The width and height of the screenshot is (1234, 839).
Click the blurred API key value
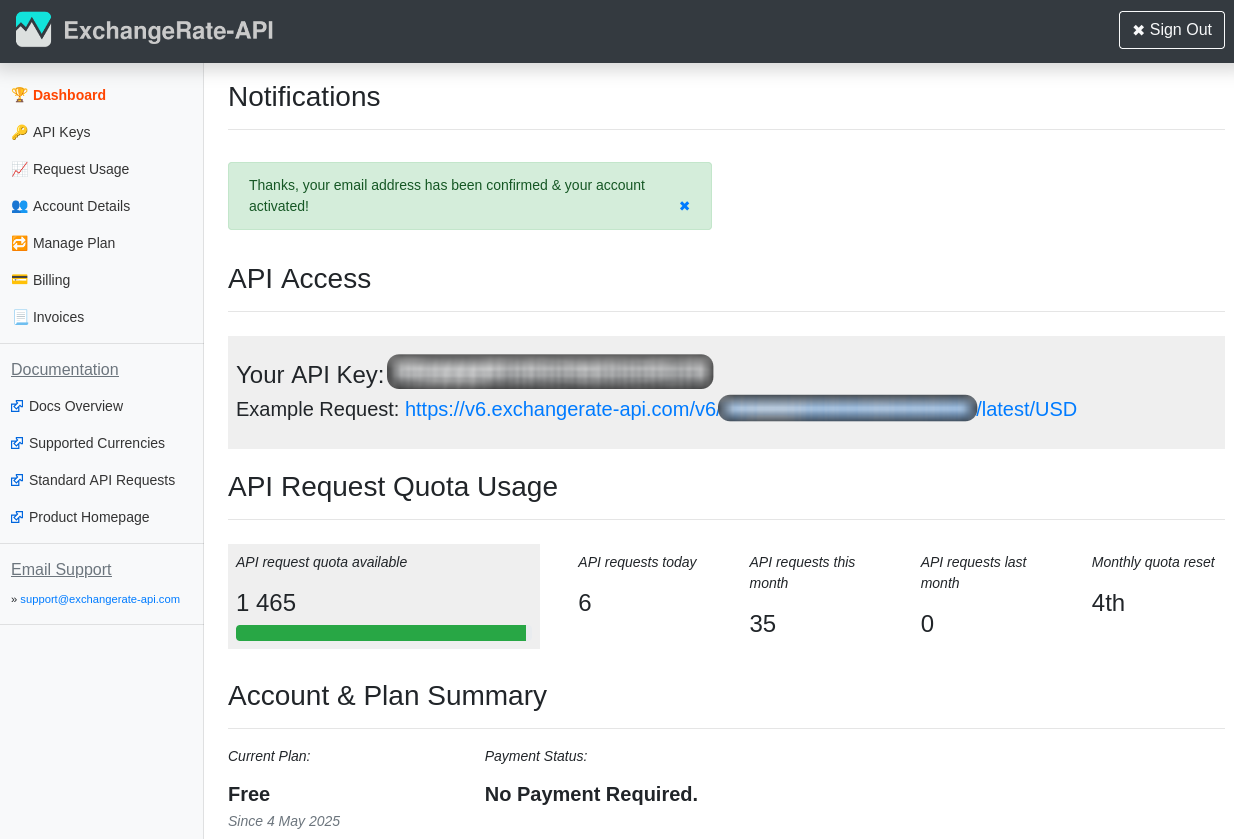pyautogui.click(x=550, y=372)
